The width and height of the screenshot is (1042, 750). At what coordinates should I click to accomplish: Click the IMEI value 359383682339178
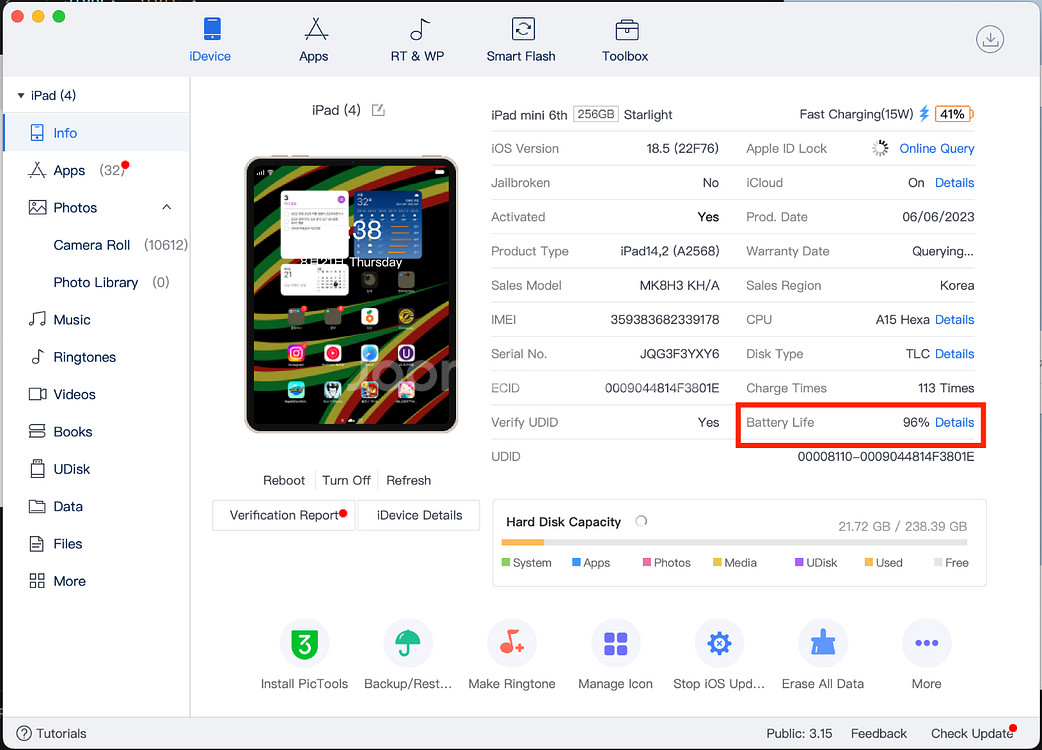[x=665, y=320]
